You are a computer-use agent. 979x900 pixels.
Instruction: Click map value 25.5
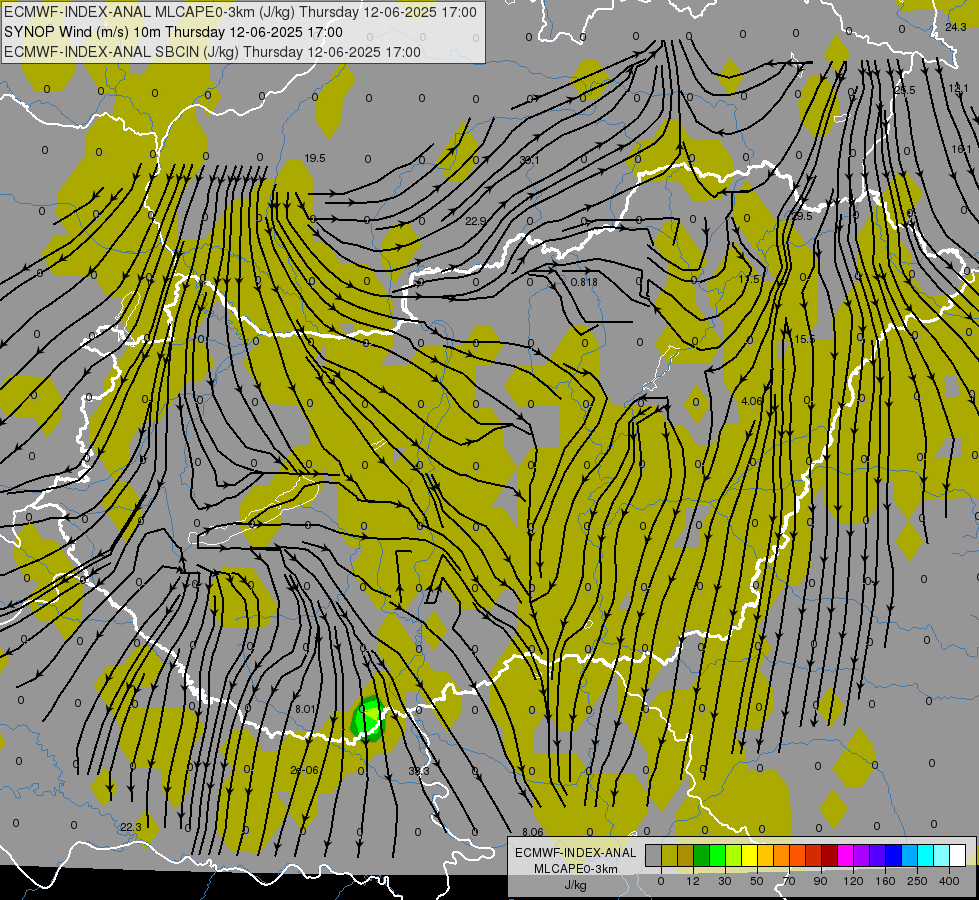905,91
